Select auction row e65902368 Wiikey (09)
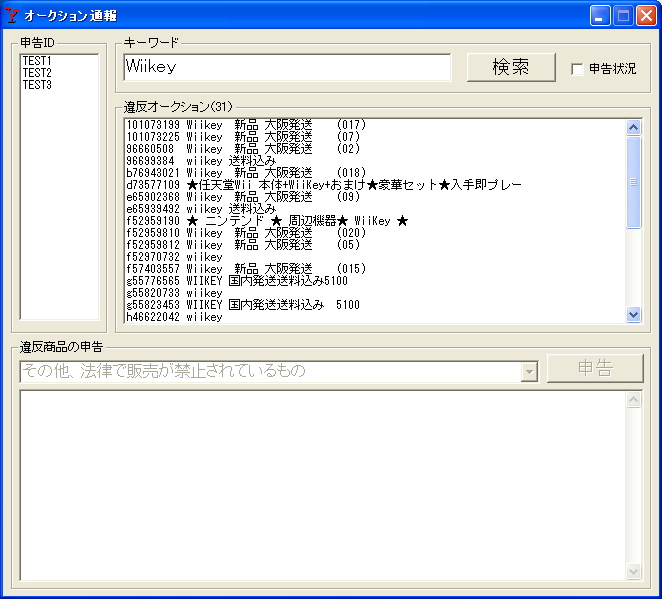The height and width of the screenshot is (599, 662). click(x=375, y=197)
